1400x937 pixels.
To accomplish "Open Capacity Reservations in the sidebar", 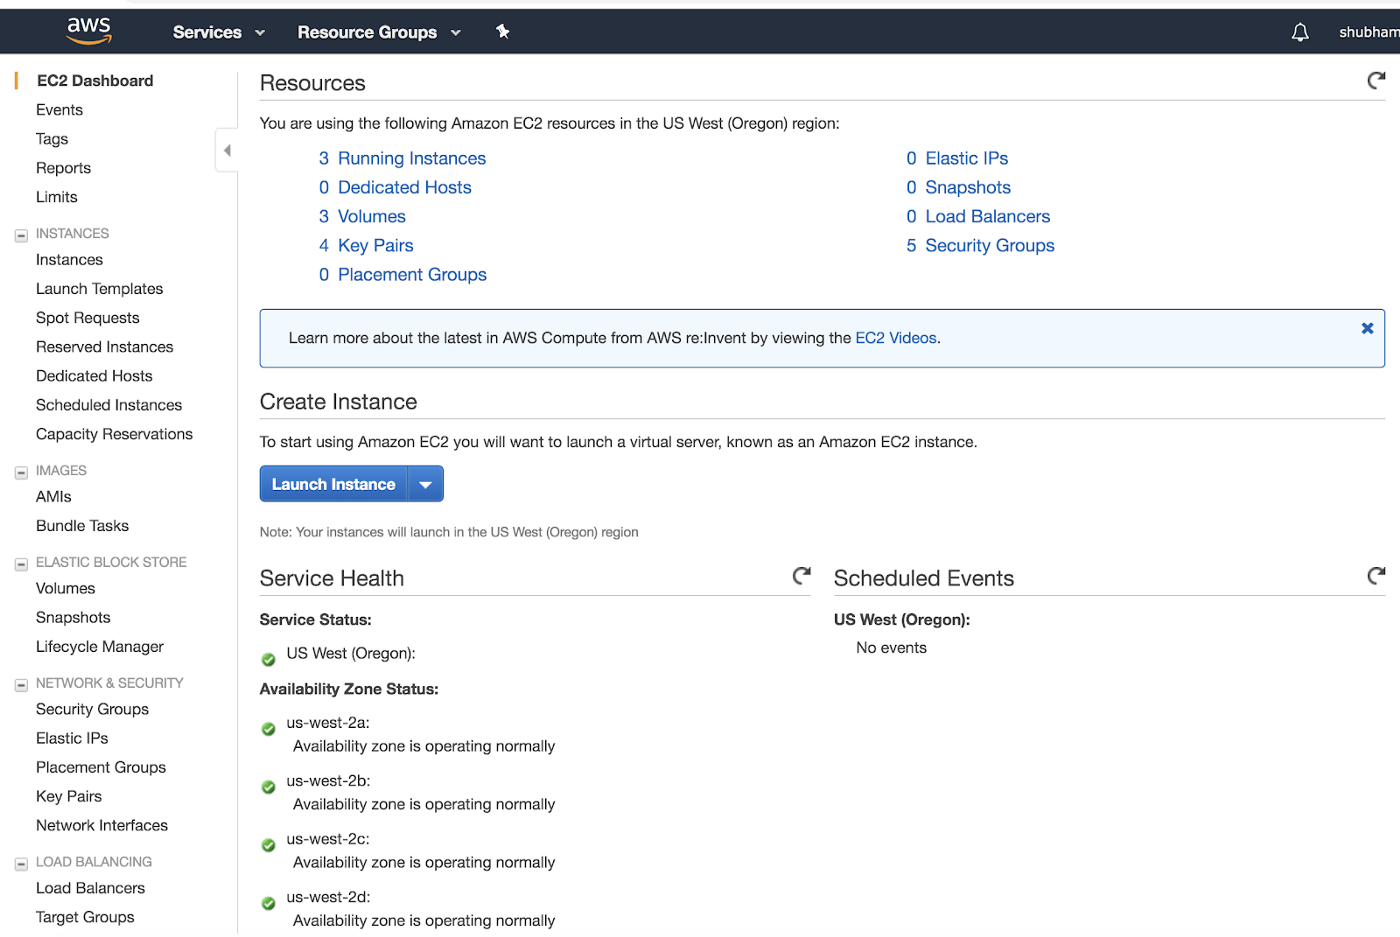I will point(114,434).
